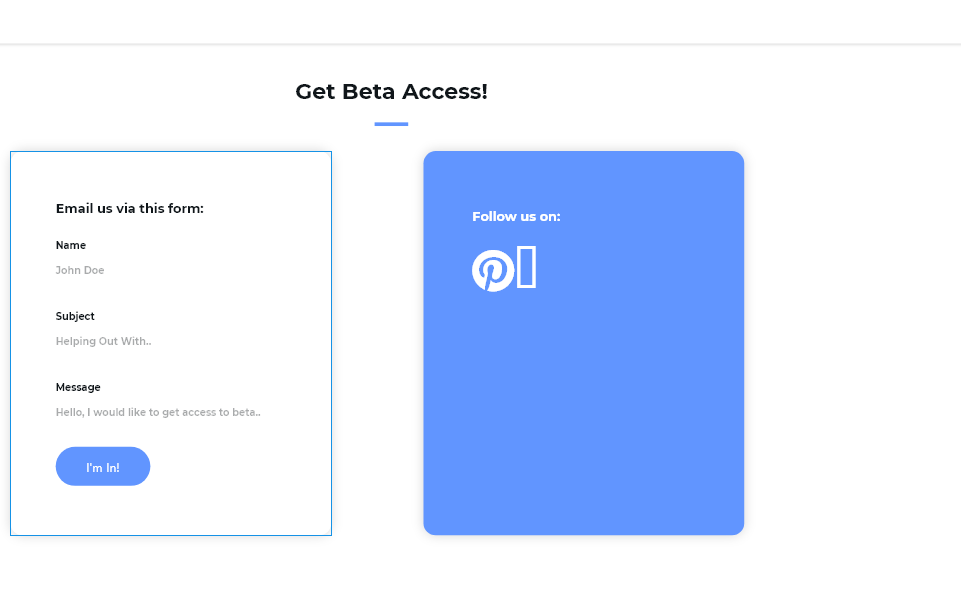Select the Message text area
This screenshot has width=961, height=599.
tap(170, 412)
